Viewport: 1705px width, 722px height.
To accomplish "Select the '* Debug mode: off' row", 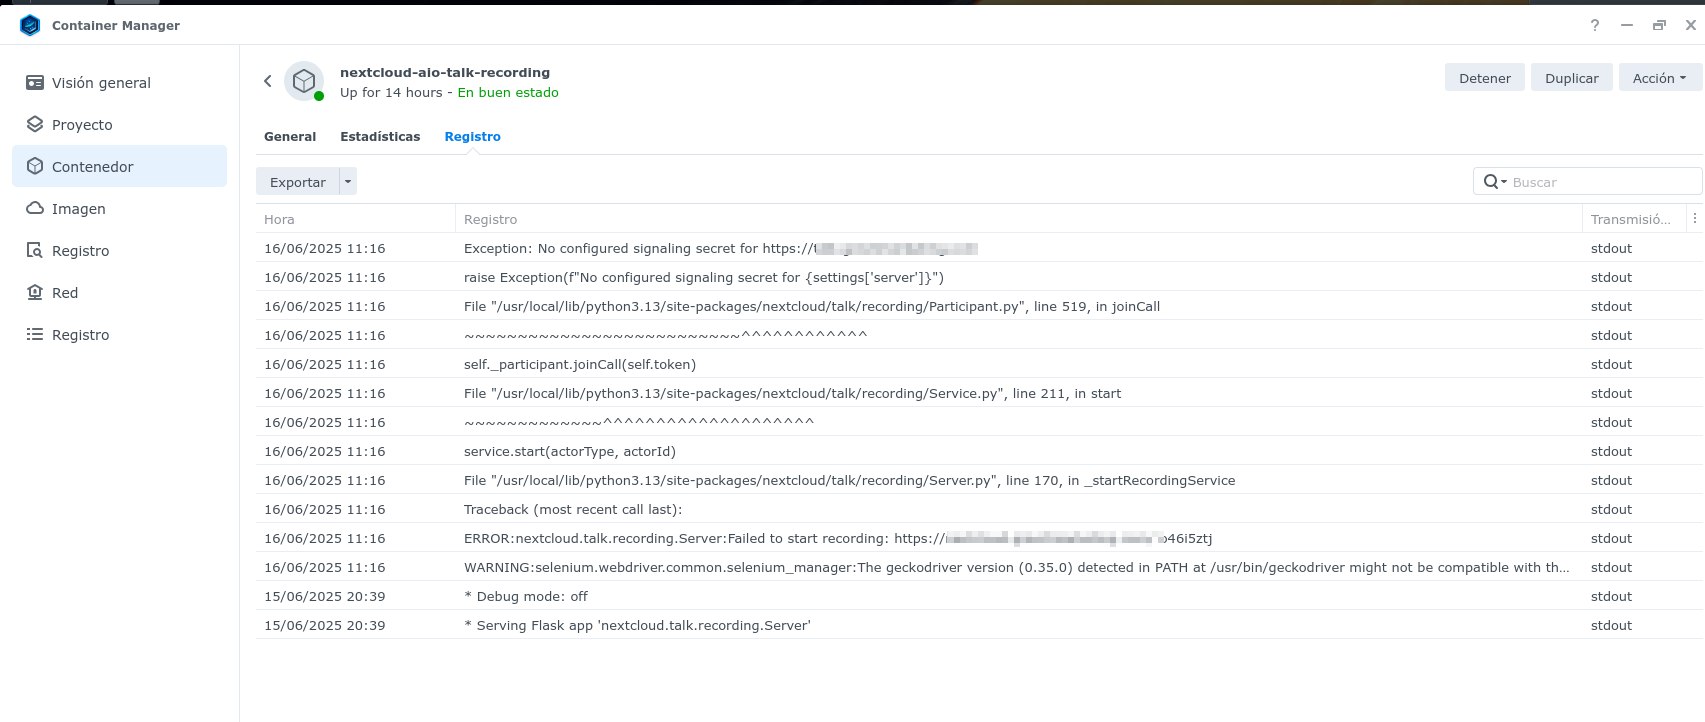I will [x=979, y=596].
